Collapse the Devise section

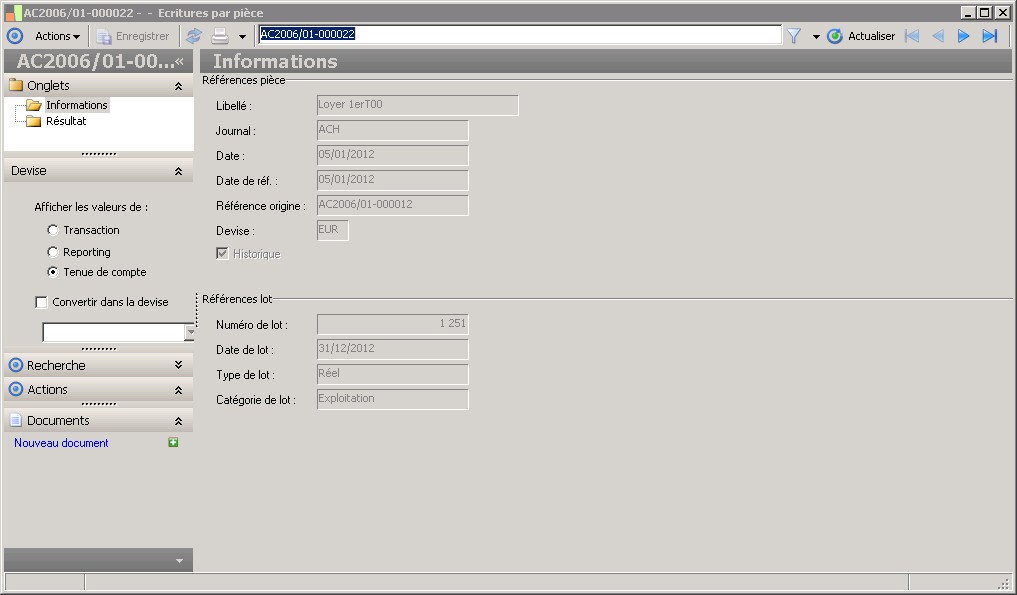pos(178,171)
